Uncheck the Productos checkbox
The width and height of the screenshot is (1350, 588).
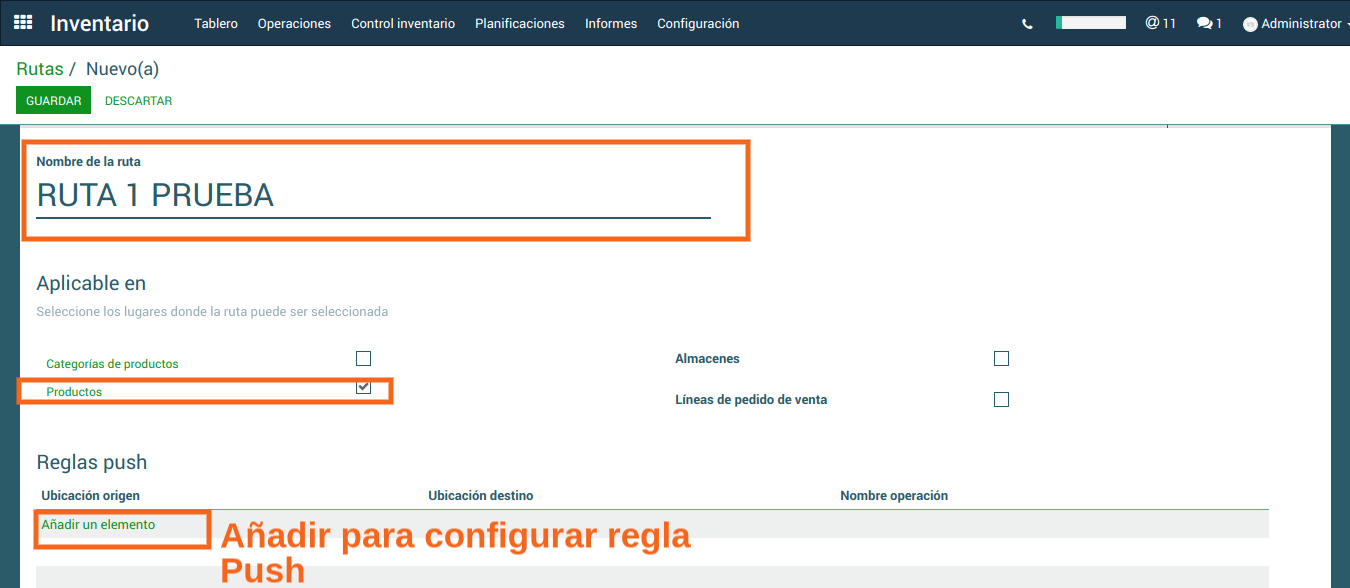[363, 387]
